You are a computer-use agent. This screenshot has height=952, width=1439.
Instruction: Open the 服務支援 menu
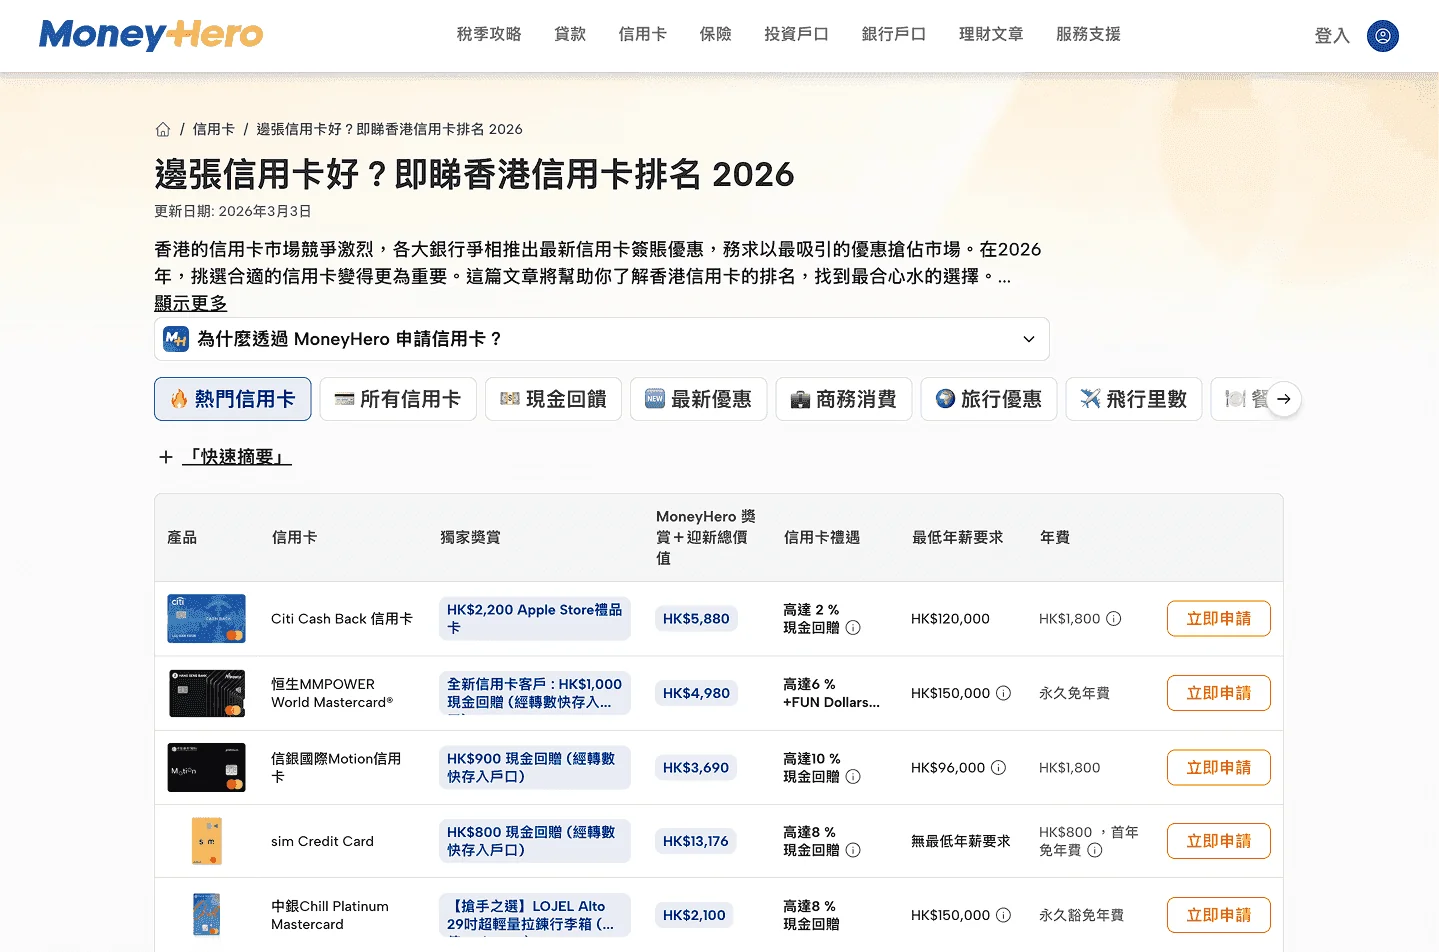[x=1088, y=35]
